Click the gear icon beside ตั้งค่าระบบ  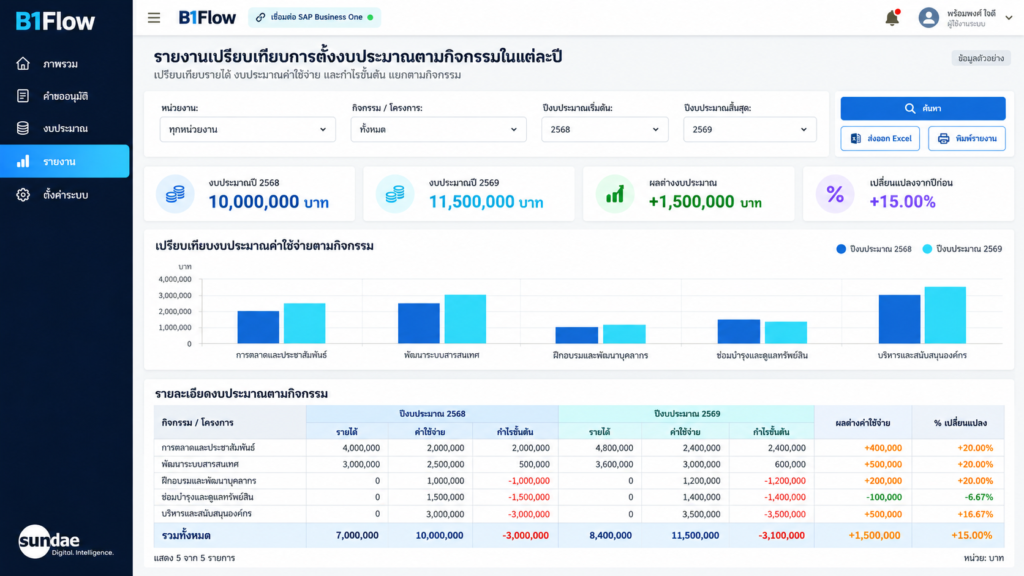[23, 195]
